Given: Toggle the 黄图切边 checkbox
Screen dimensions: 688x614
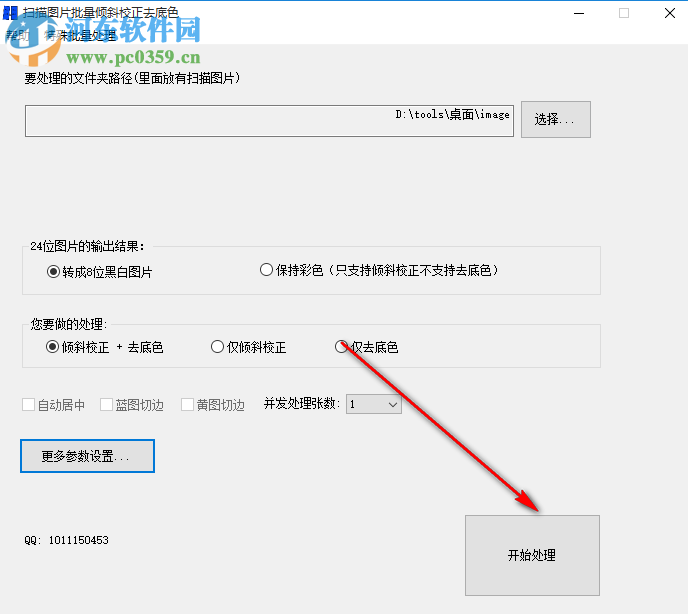Looking at the screenshot, I should coord(213,405).
